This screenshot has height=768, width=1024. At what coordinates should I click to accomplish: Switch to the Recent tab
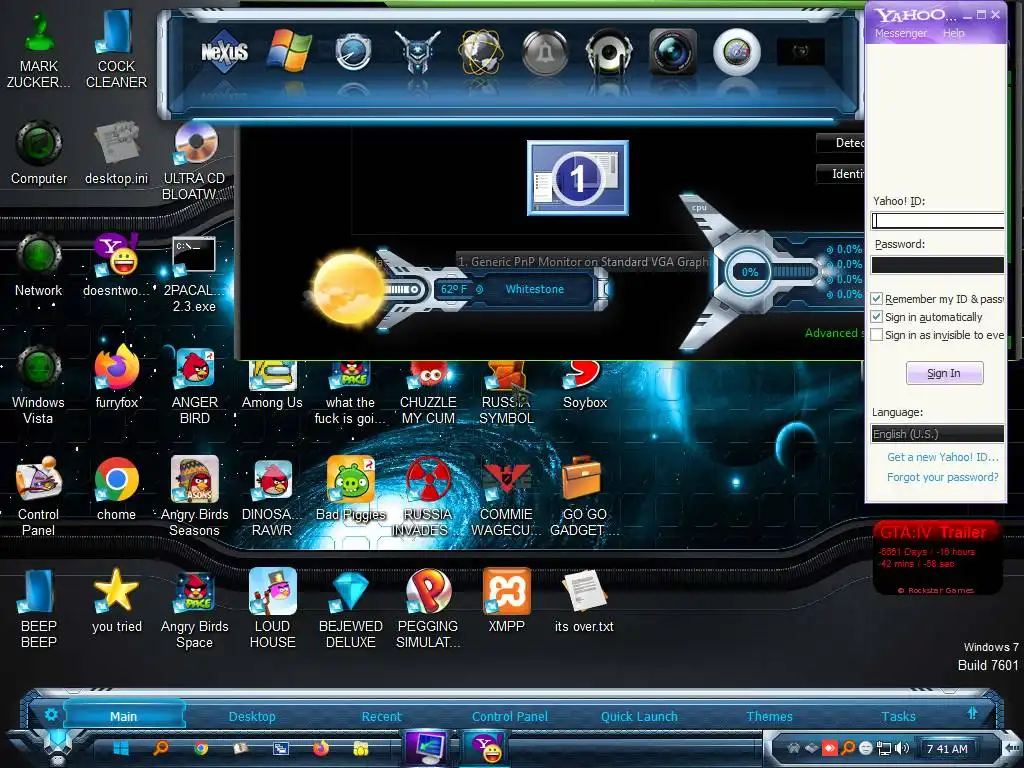[x=381, y=716]
